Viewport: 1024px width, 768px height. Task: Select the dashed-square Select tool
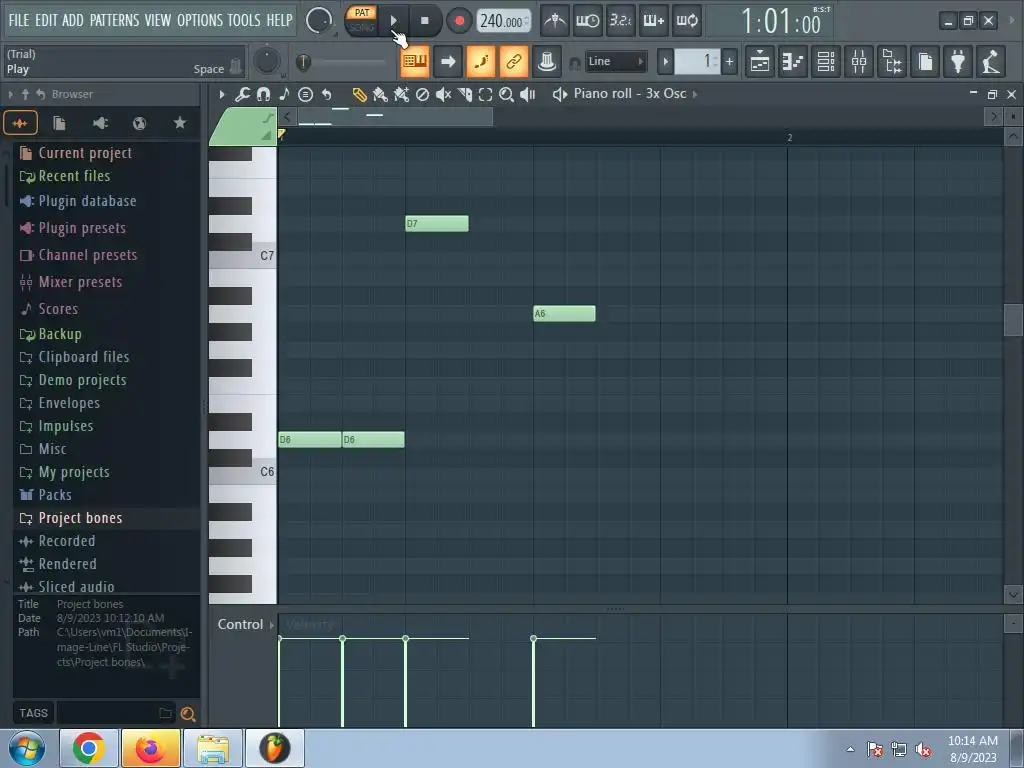click(485, 95)
